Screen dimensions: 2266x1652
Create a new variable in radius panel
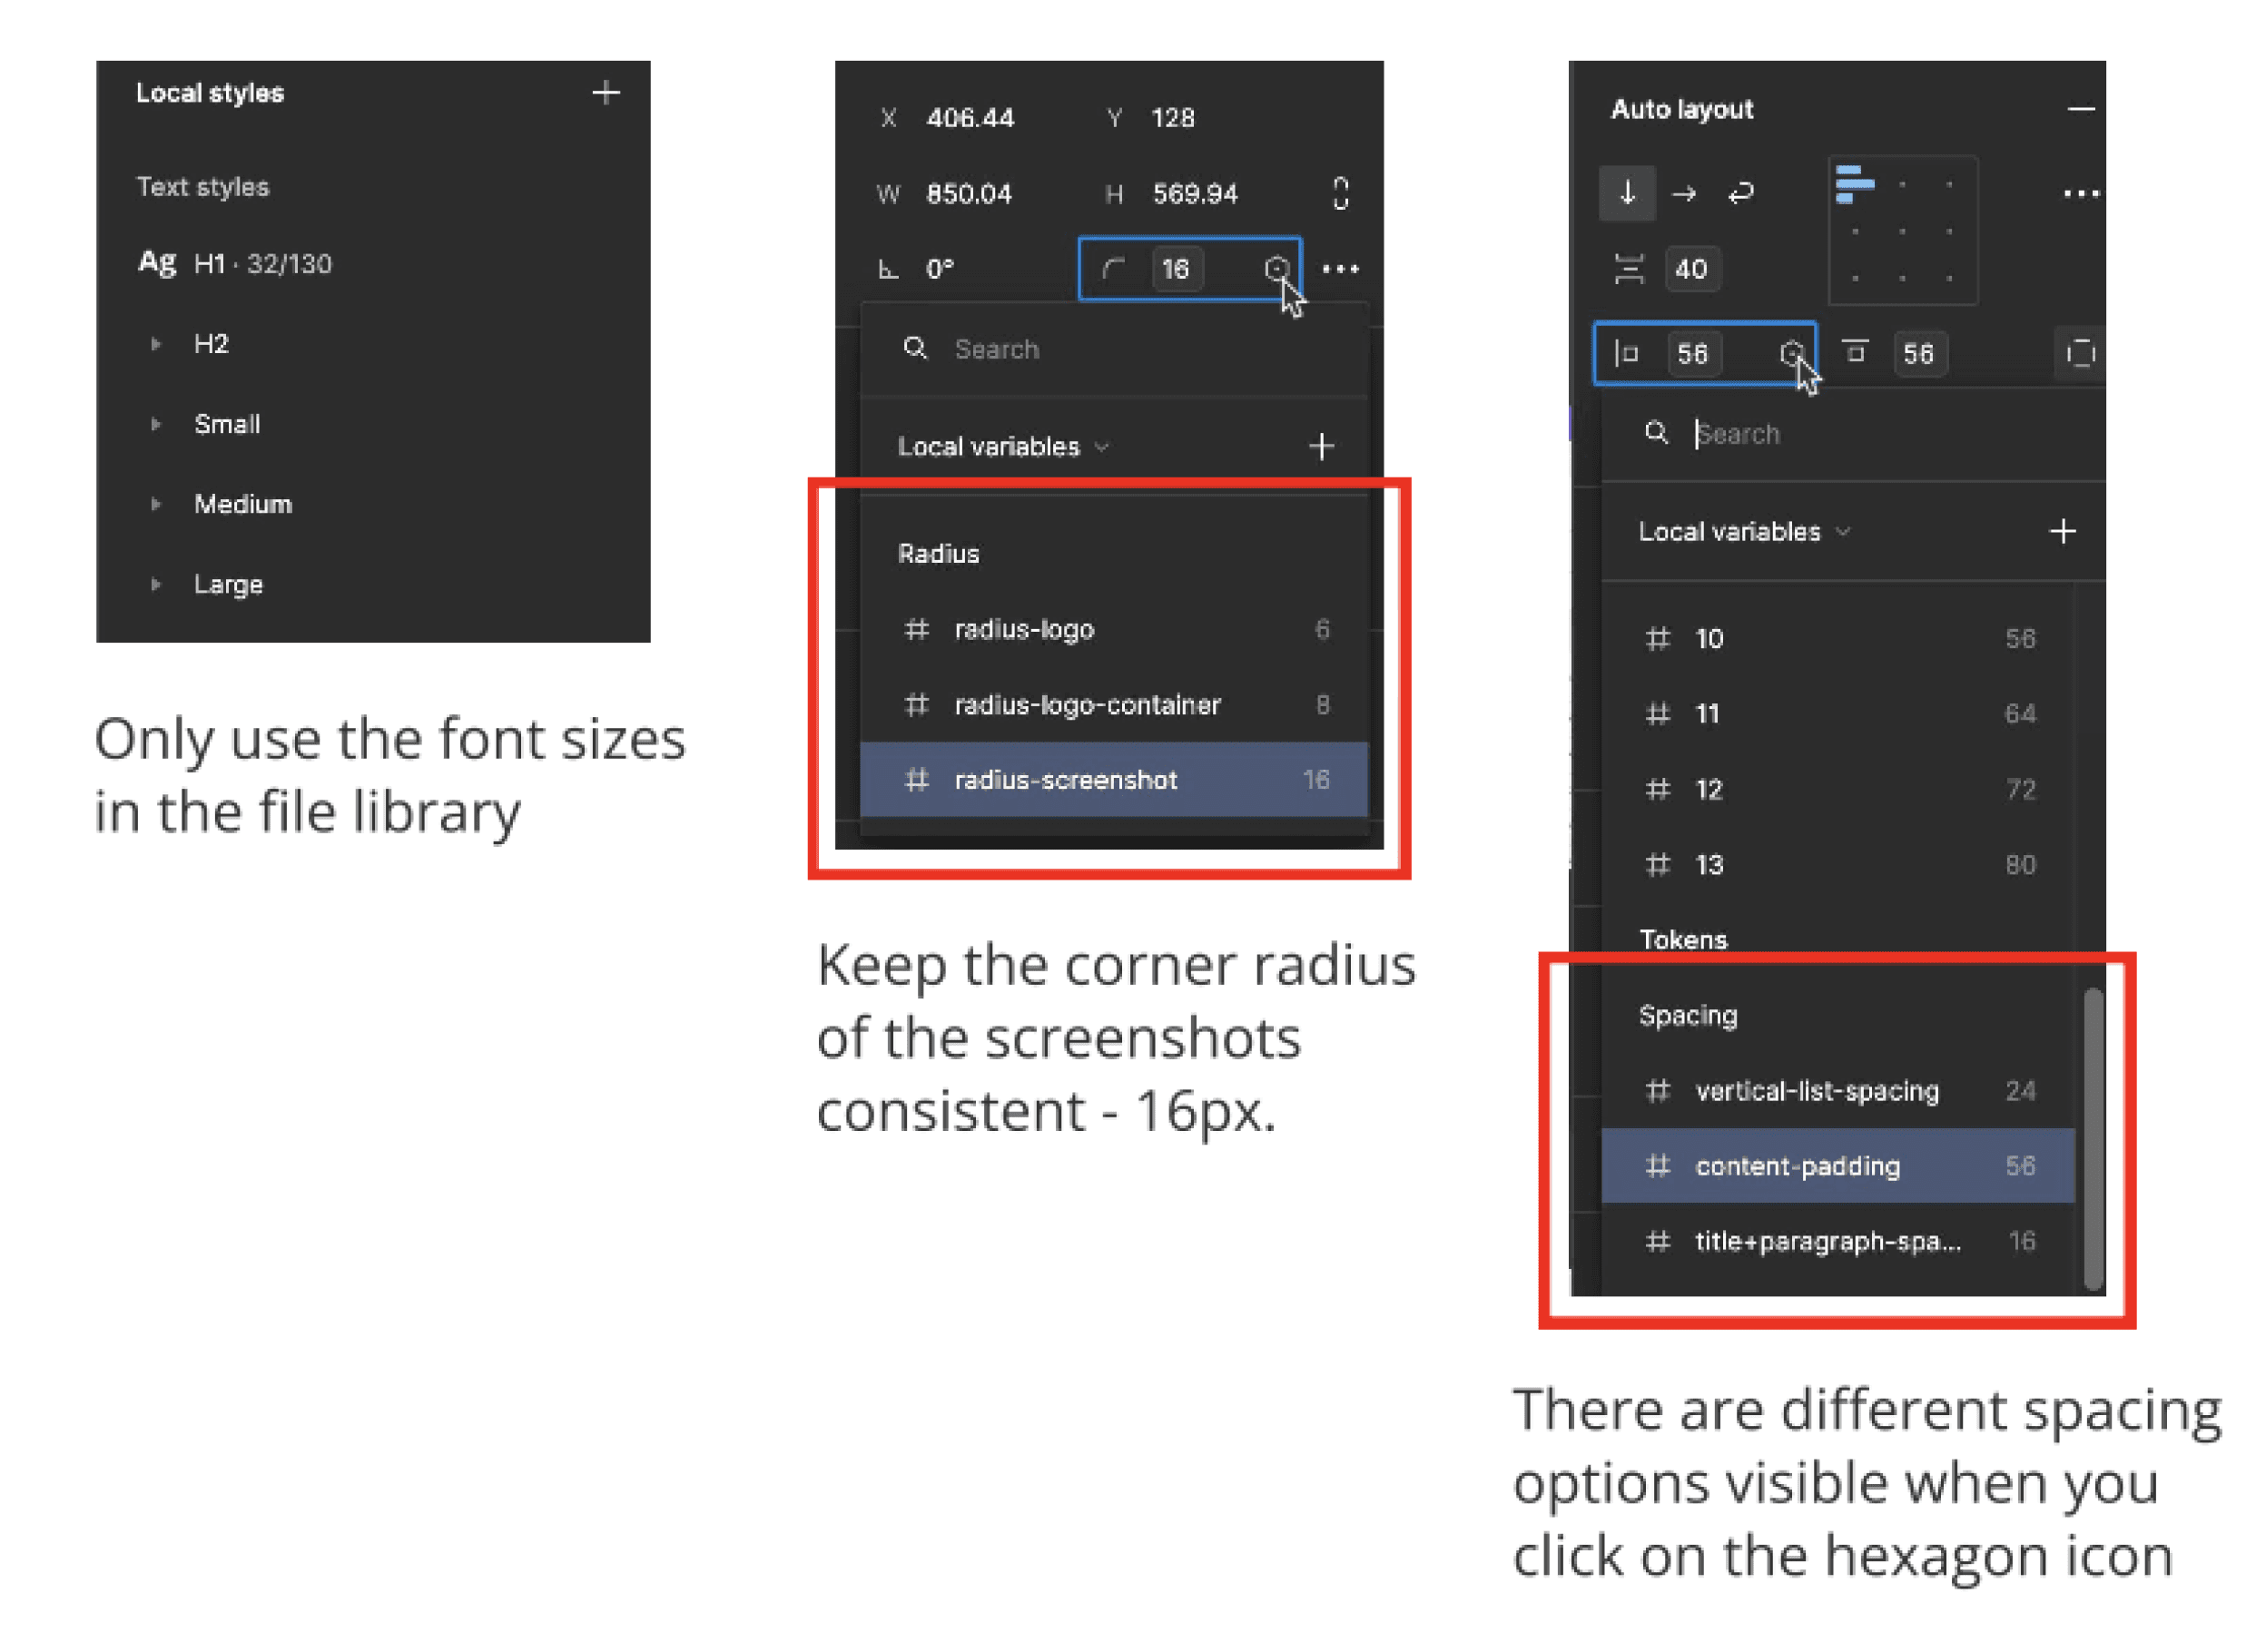(x=1321, y=446)
